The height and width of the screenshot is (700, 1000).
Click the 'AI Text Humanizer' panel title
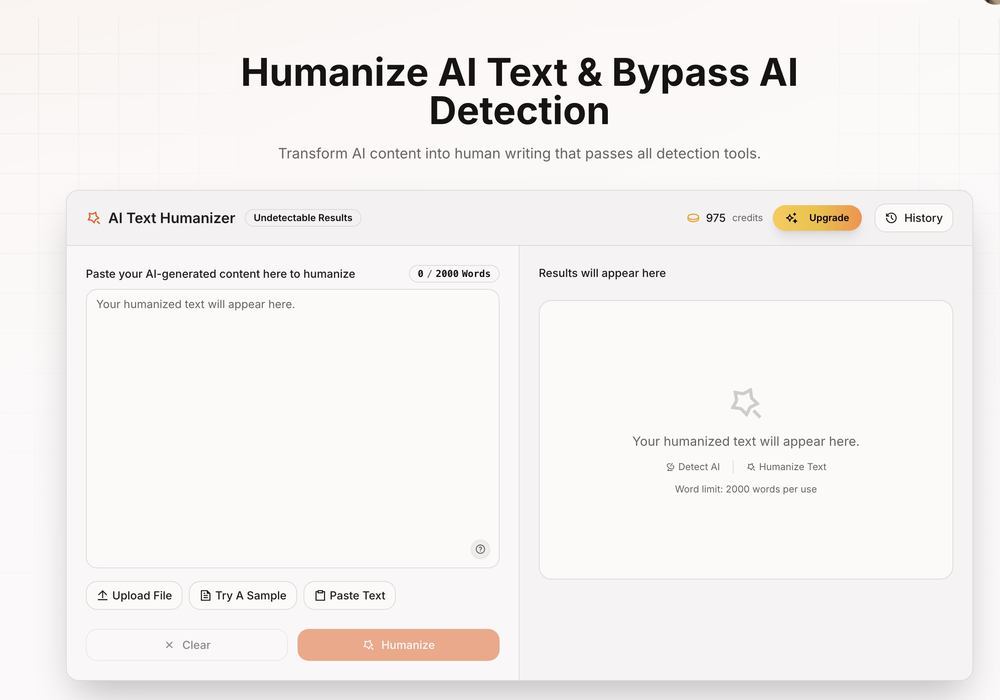tap(172, 218)
